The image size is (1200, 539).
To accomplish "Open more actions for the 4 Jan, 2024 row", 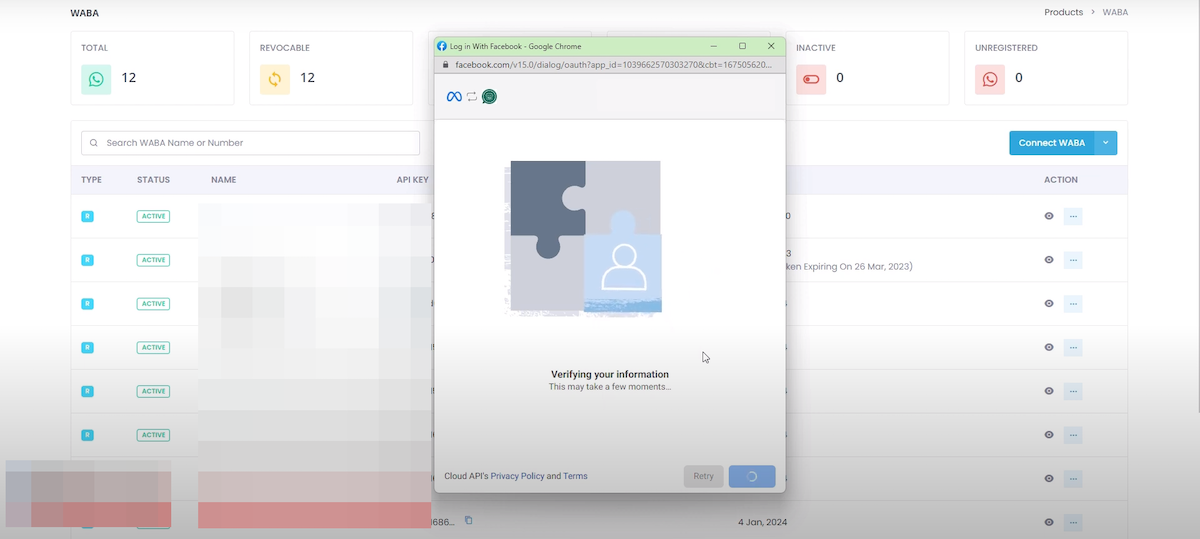I will (1073, 522).
